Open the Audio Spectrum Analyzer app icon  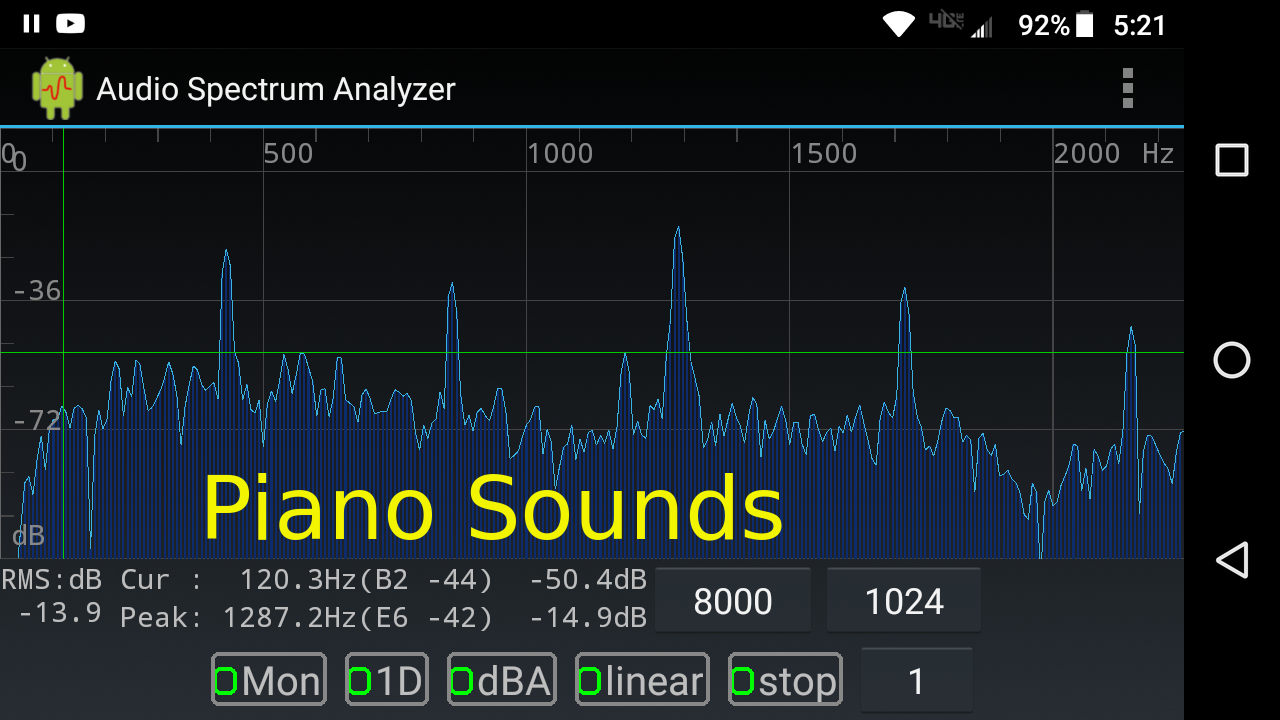56,88
